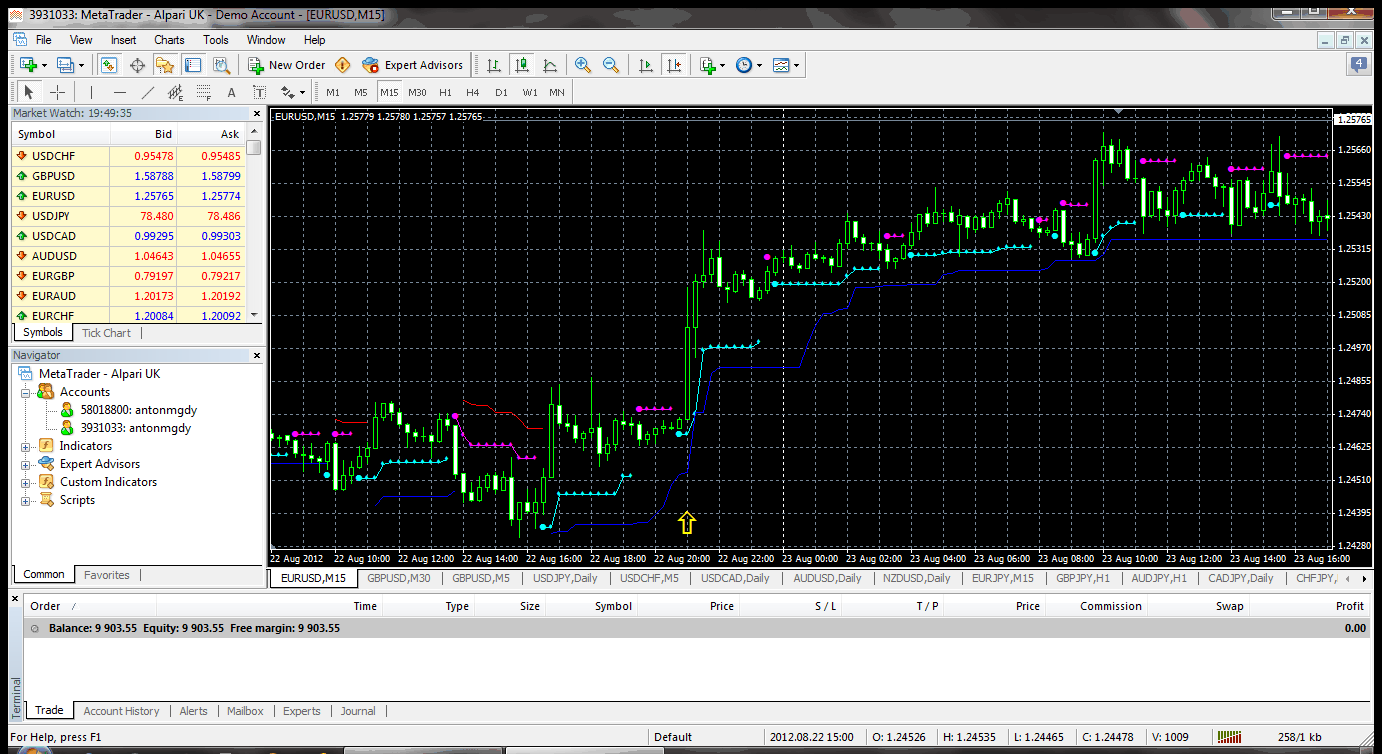Switch chart to candlesticks style
Screen dimensions: 1382x754
(x=521, y=65)
